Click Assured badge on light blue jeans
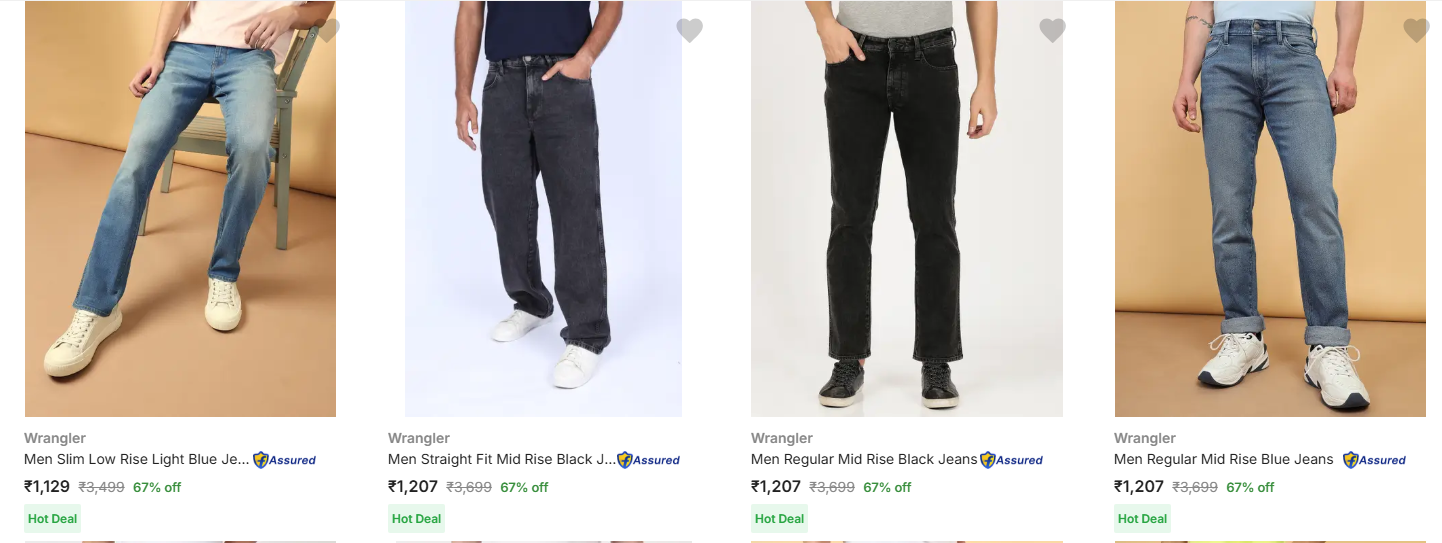 pyautogui.click(x=285, y=461)
